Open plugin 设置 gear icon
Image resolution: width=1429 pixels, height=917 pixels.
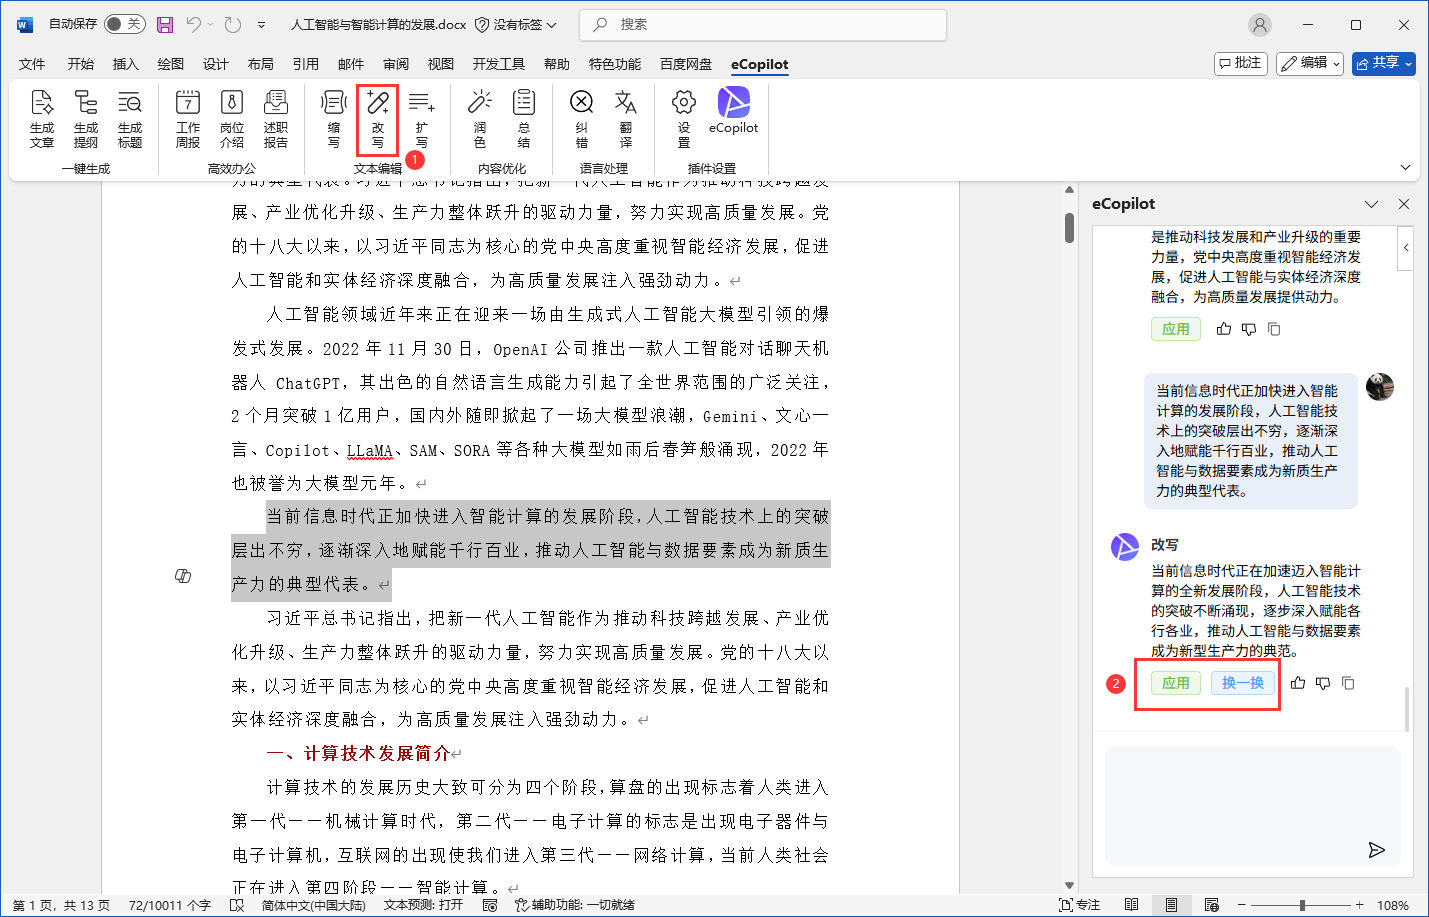point(684,118)
